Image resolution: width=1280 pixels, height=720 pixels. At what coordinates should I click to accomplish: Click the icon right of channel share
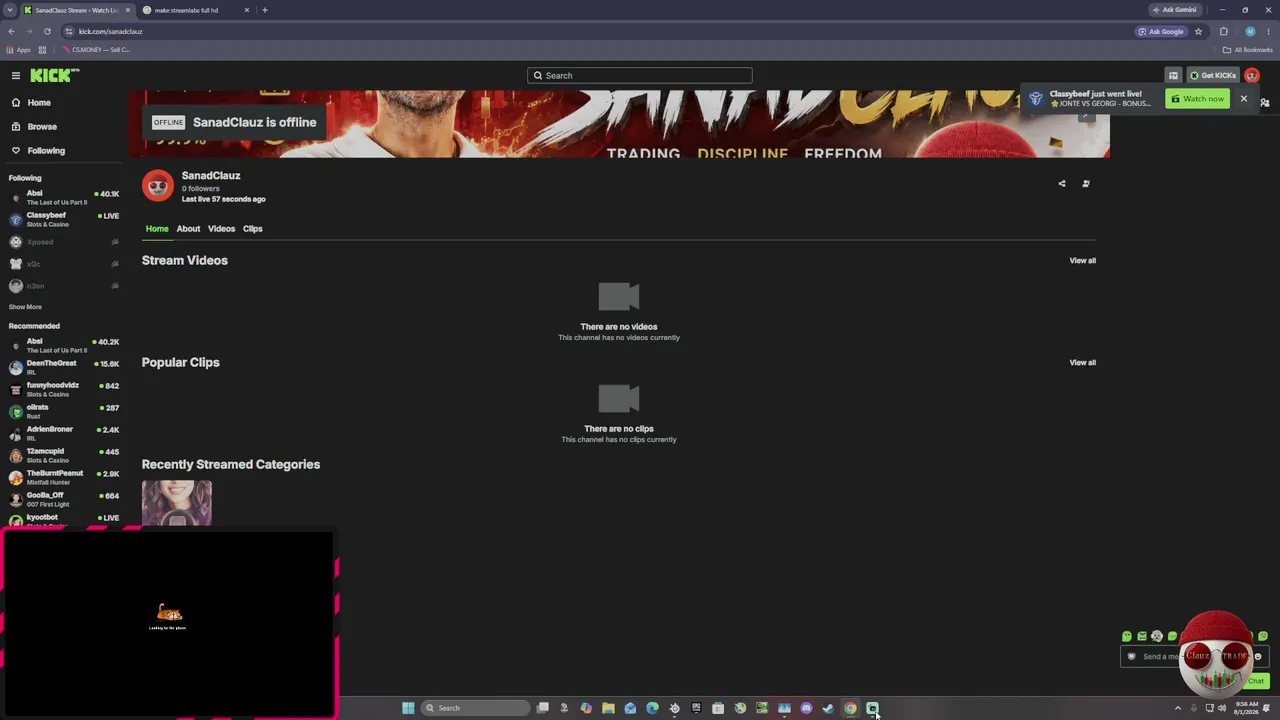pos(1086,184)
